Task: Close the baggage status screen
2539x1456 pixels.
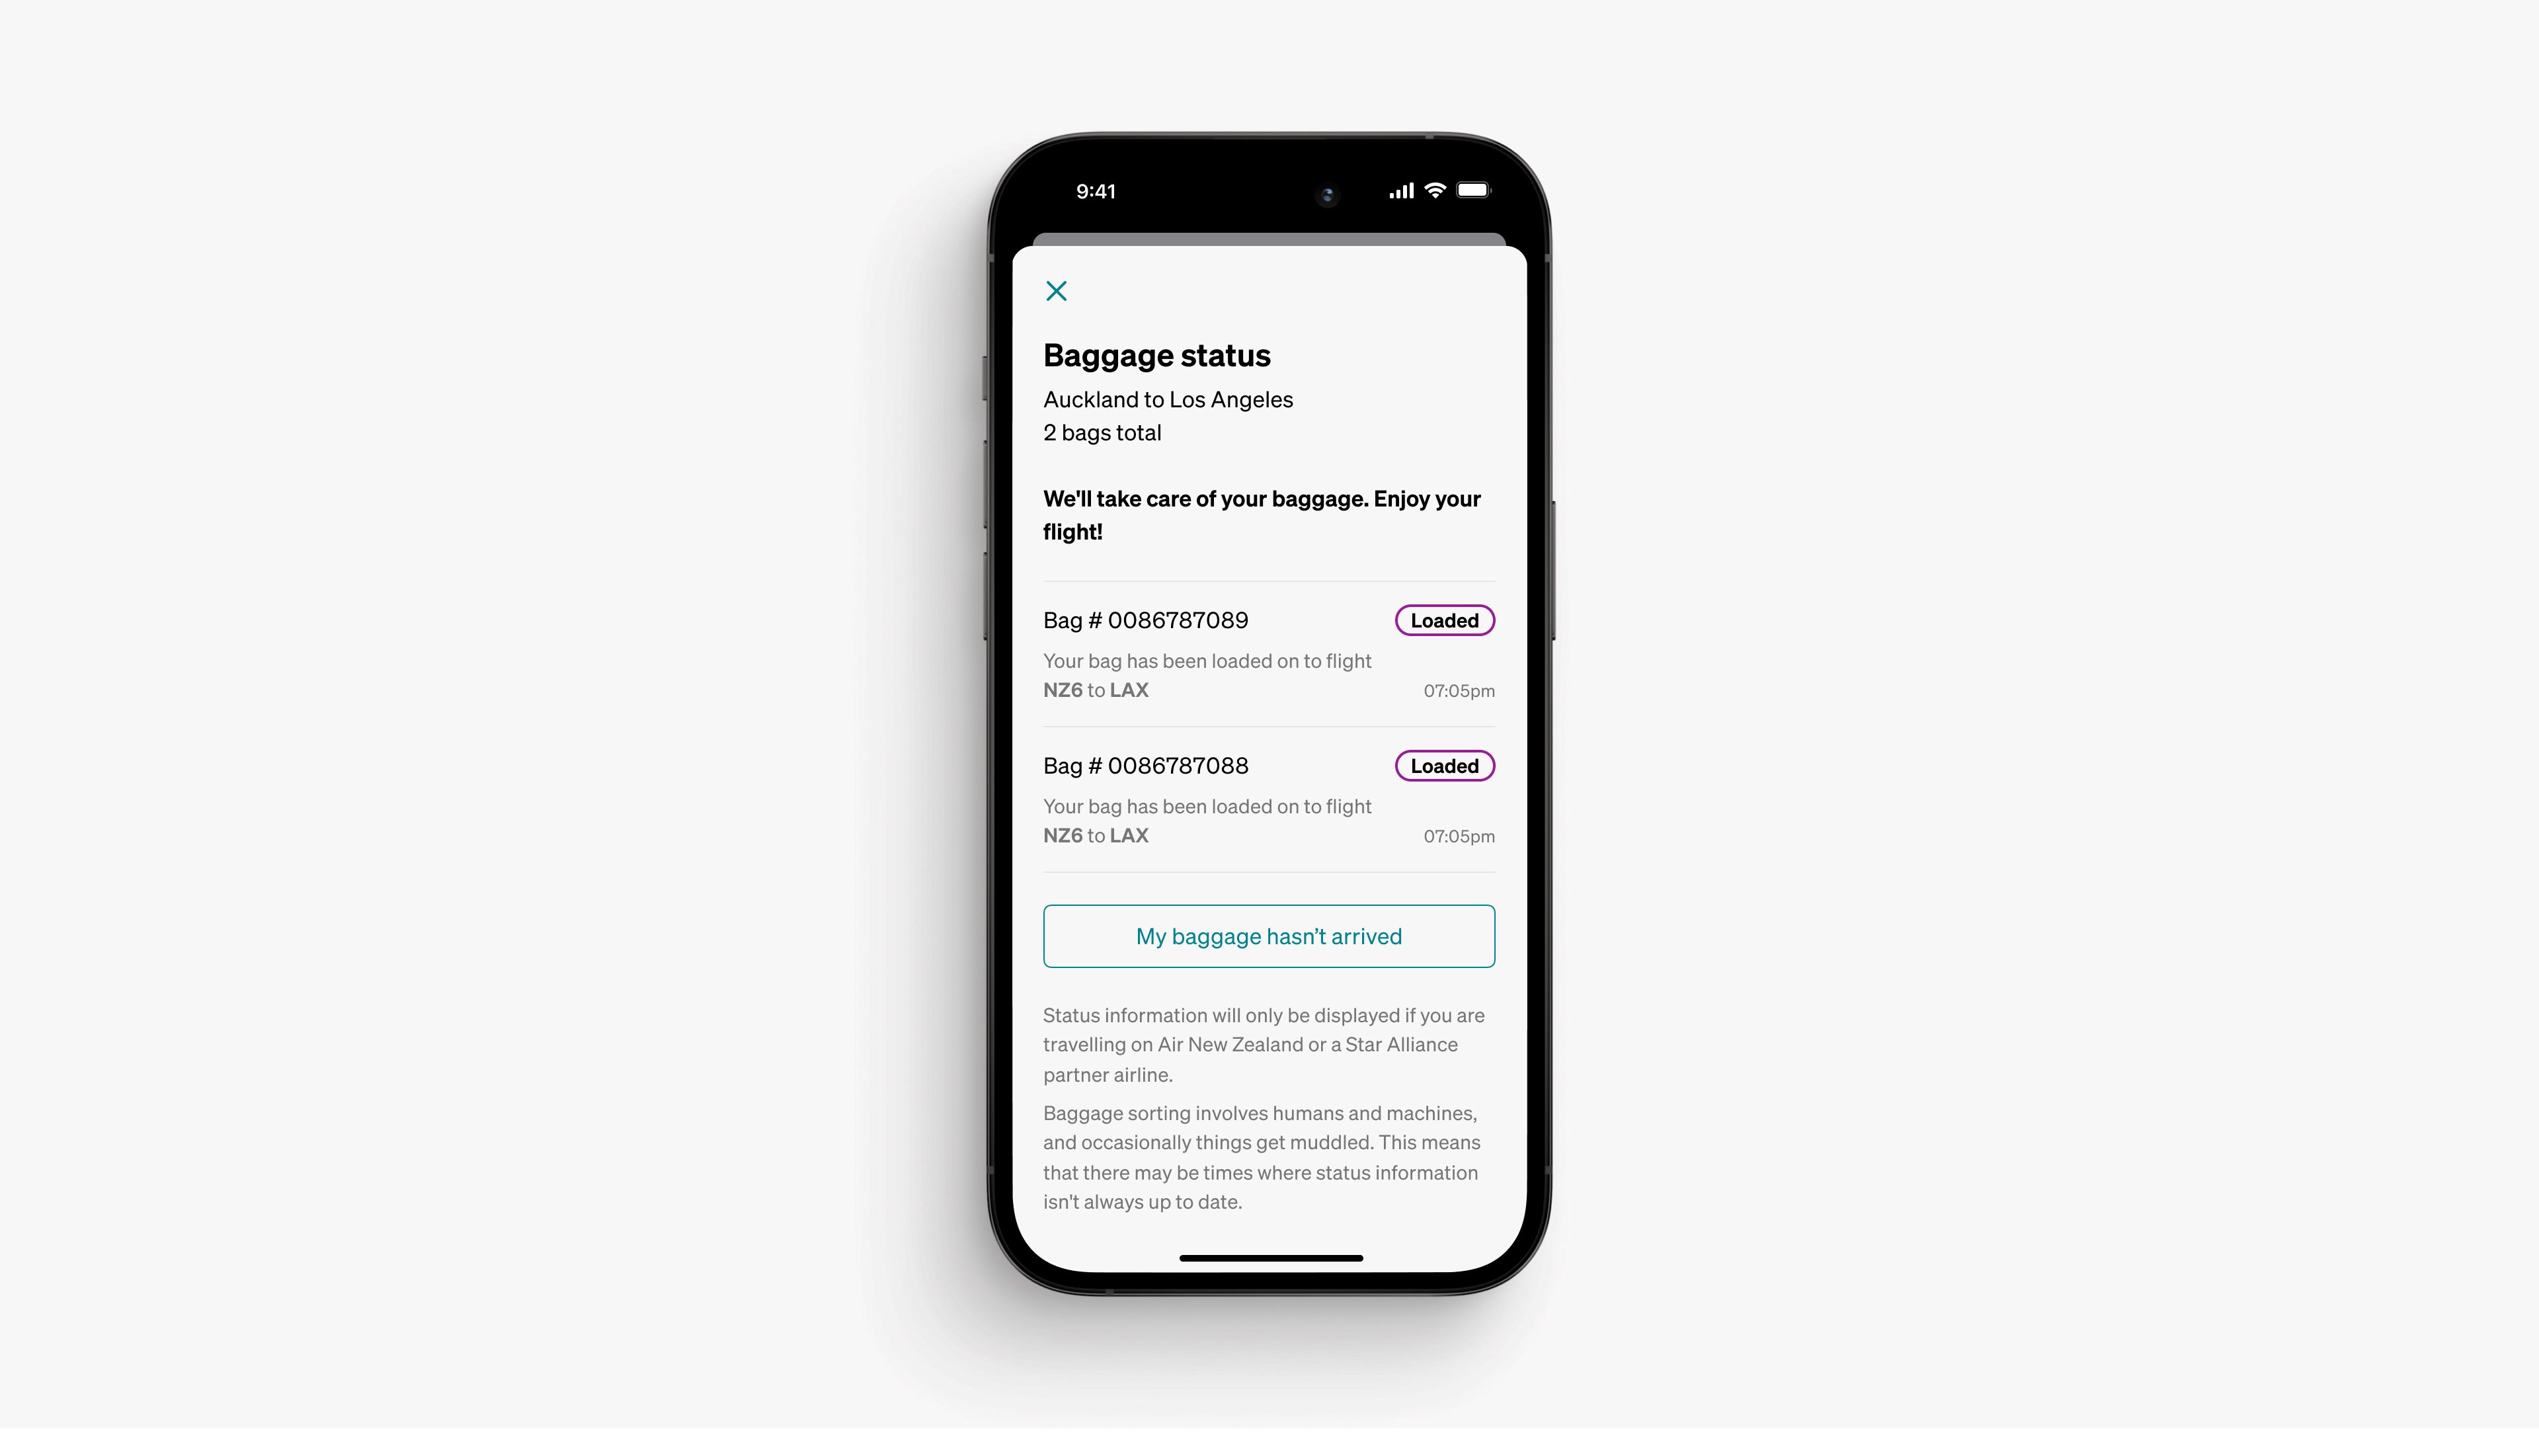Action: 1055,291
